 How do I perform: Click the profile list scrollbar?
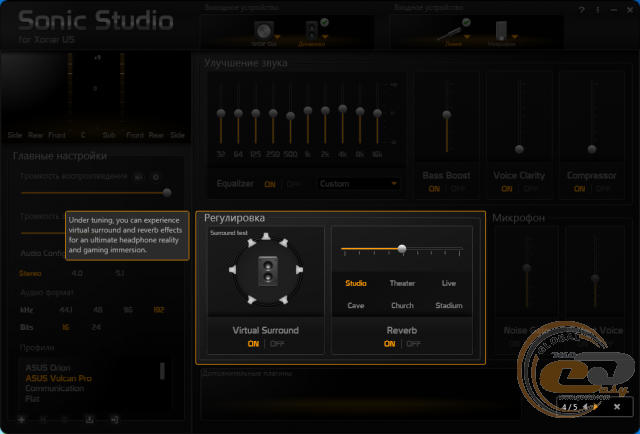click(x=162, y=371)
